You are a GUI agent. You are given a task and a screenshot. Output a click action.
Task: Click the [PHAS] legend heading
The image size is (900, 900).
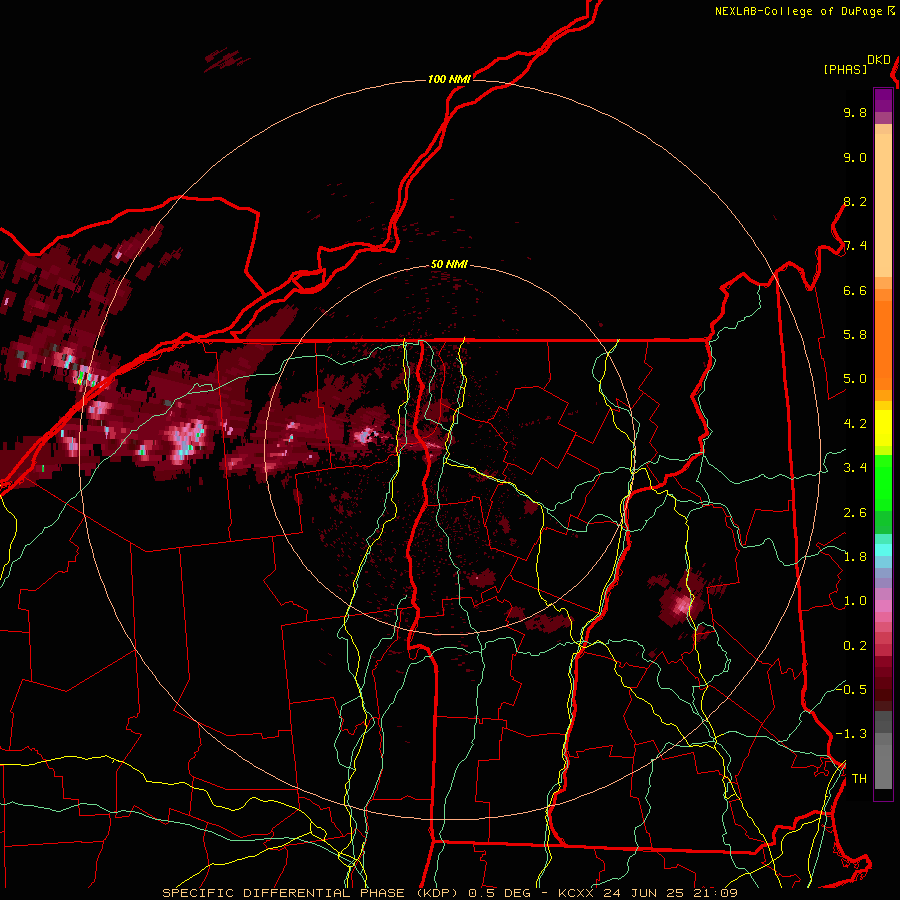[845, 69]
